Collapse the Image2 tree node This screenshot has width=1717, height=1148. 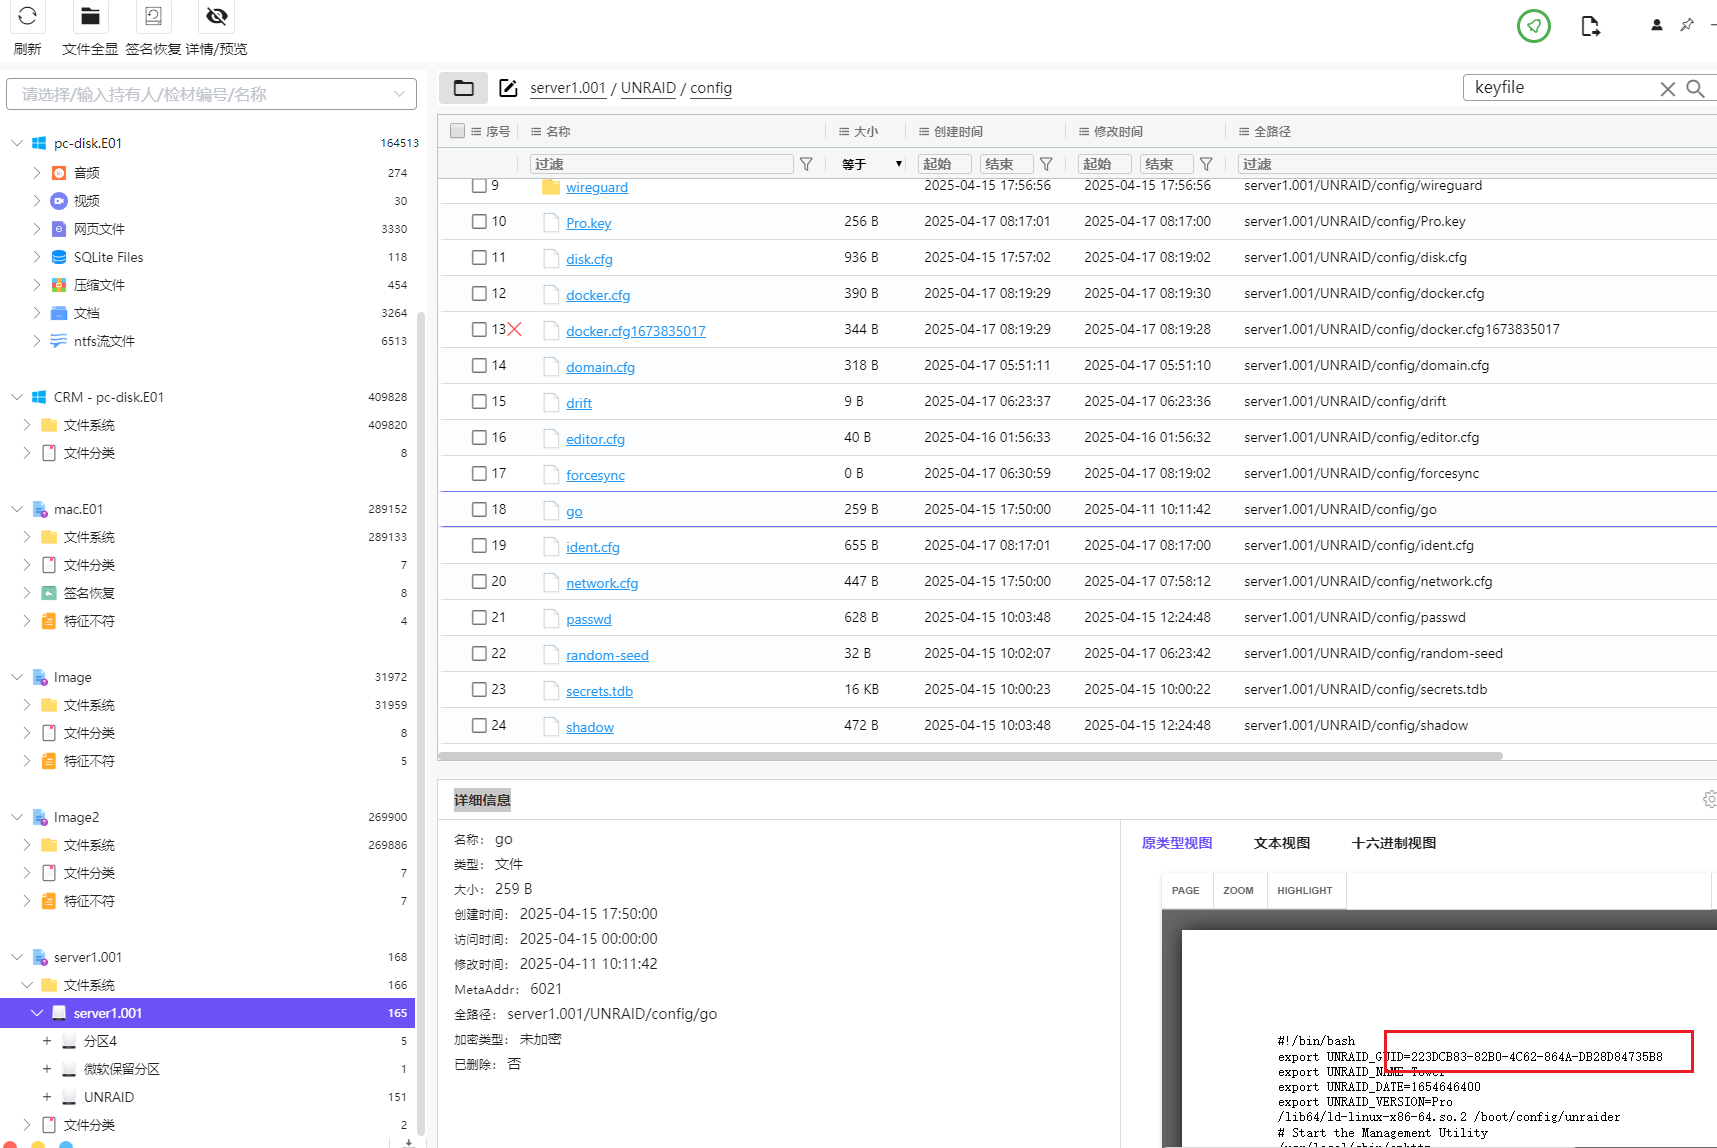point(17,817)
